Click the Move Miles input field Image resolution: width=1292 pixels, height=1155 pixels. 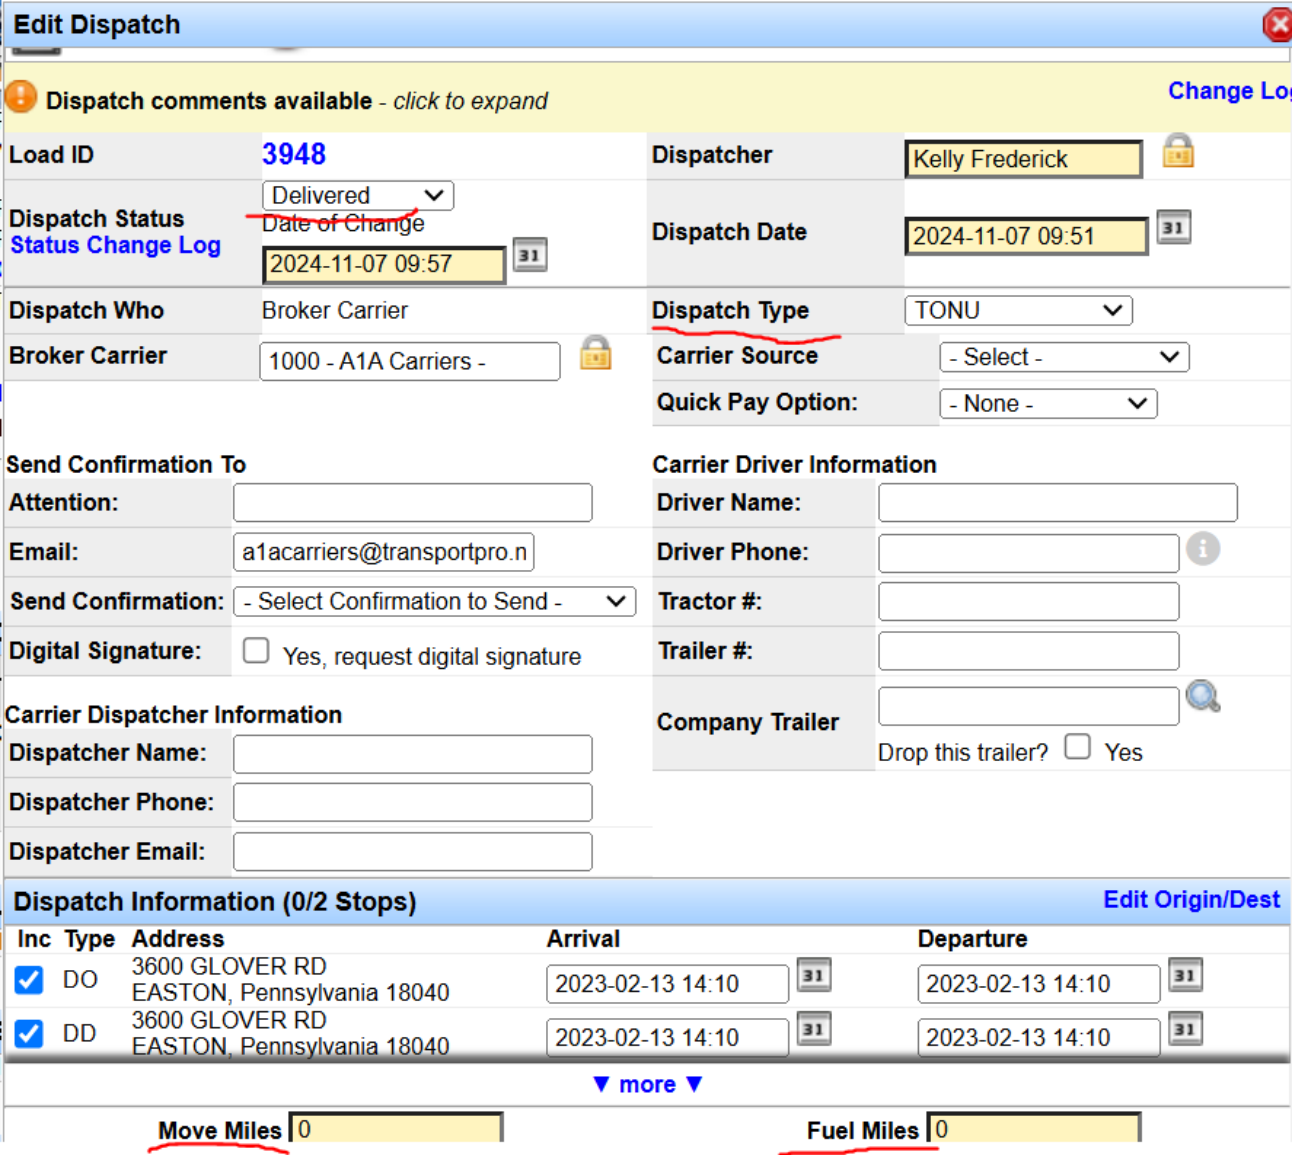pos(396,1128)
